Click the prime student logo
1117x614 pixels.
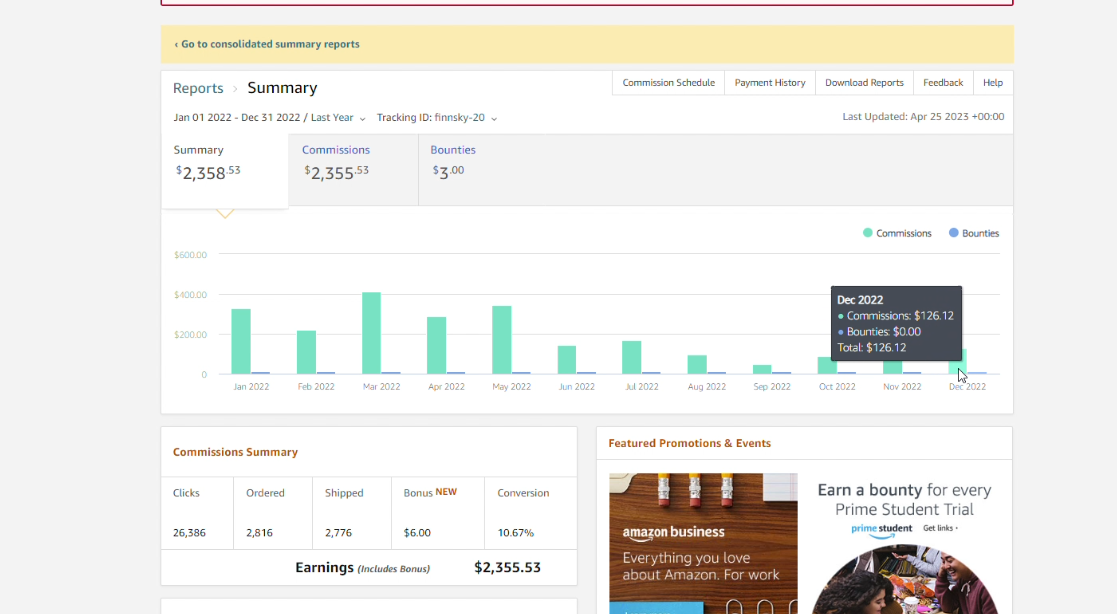[881, 529]
